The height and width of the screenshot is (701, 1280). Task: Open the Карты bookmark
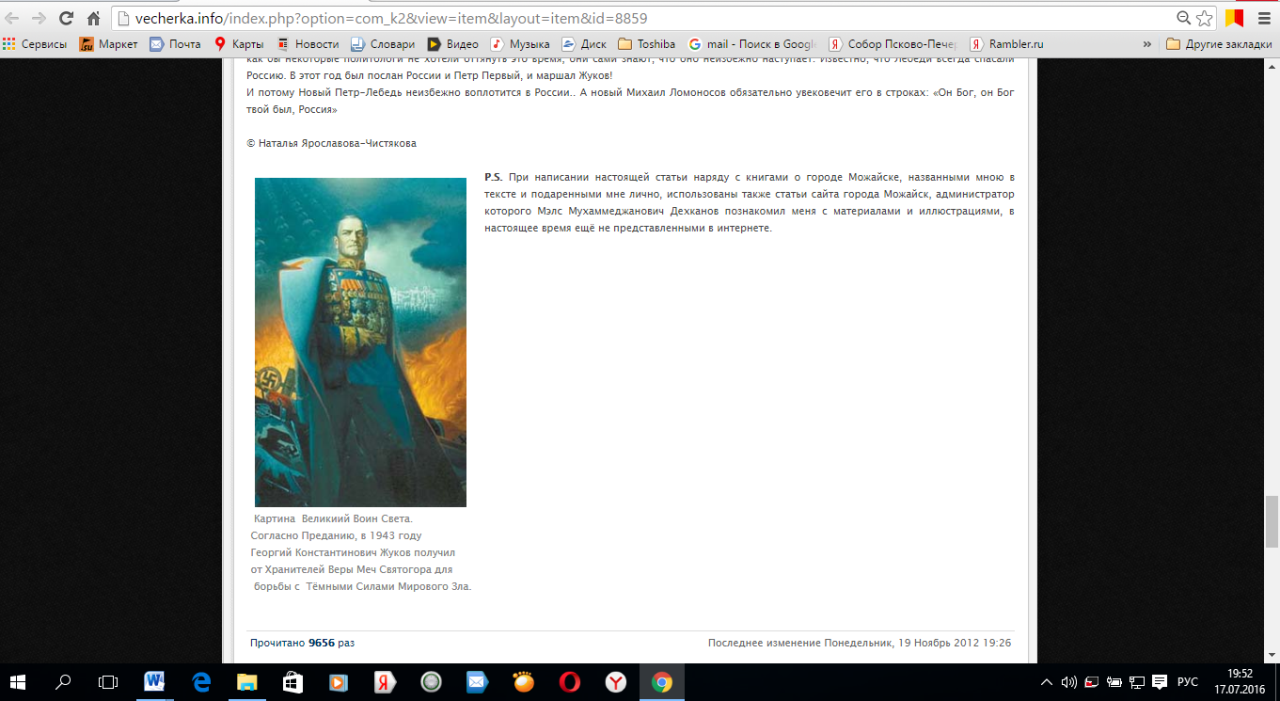(239, 44)
